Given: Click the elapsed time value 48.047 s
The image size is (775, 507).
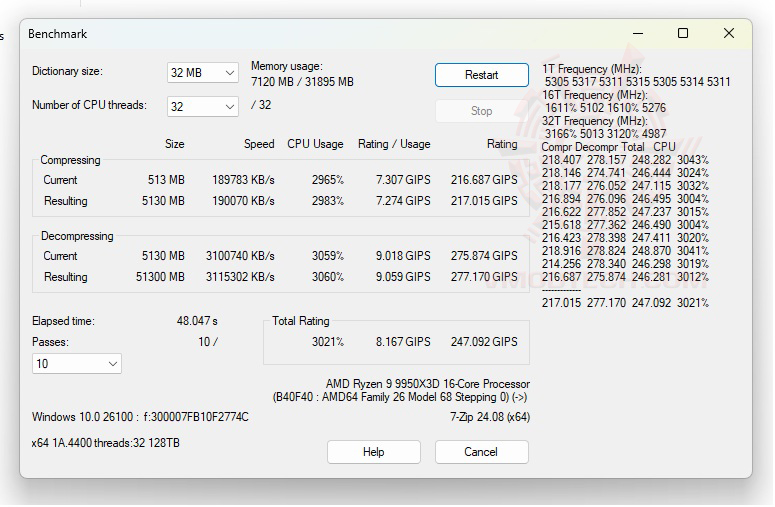Looking at the screenshot, I should pyautogui.click(x=197, y=321).
